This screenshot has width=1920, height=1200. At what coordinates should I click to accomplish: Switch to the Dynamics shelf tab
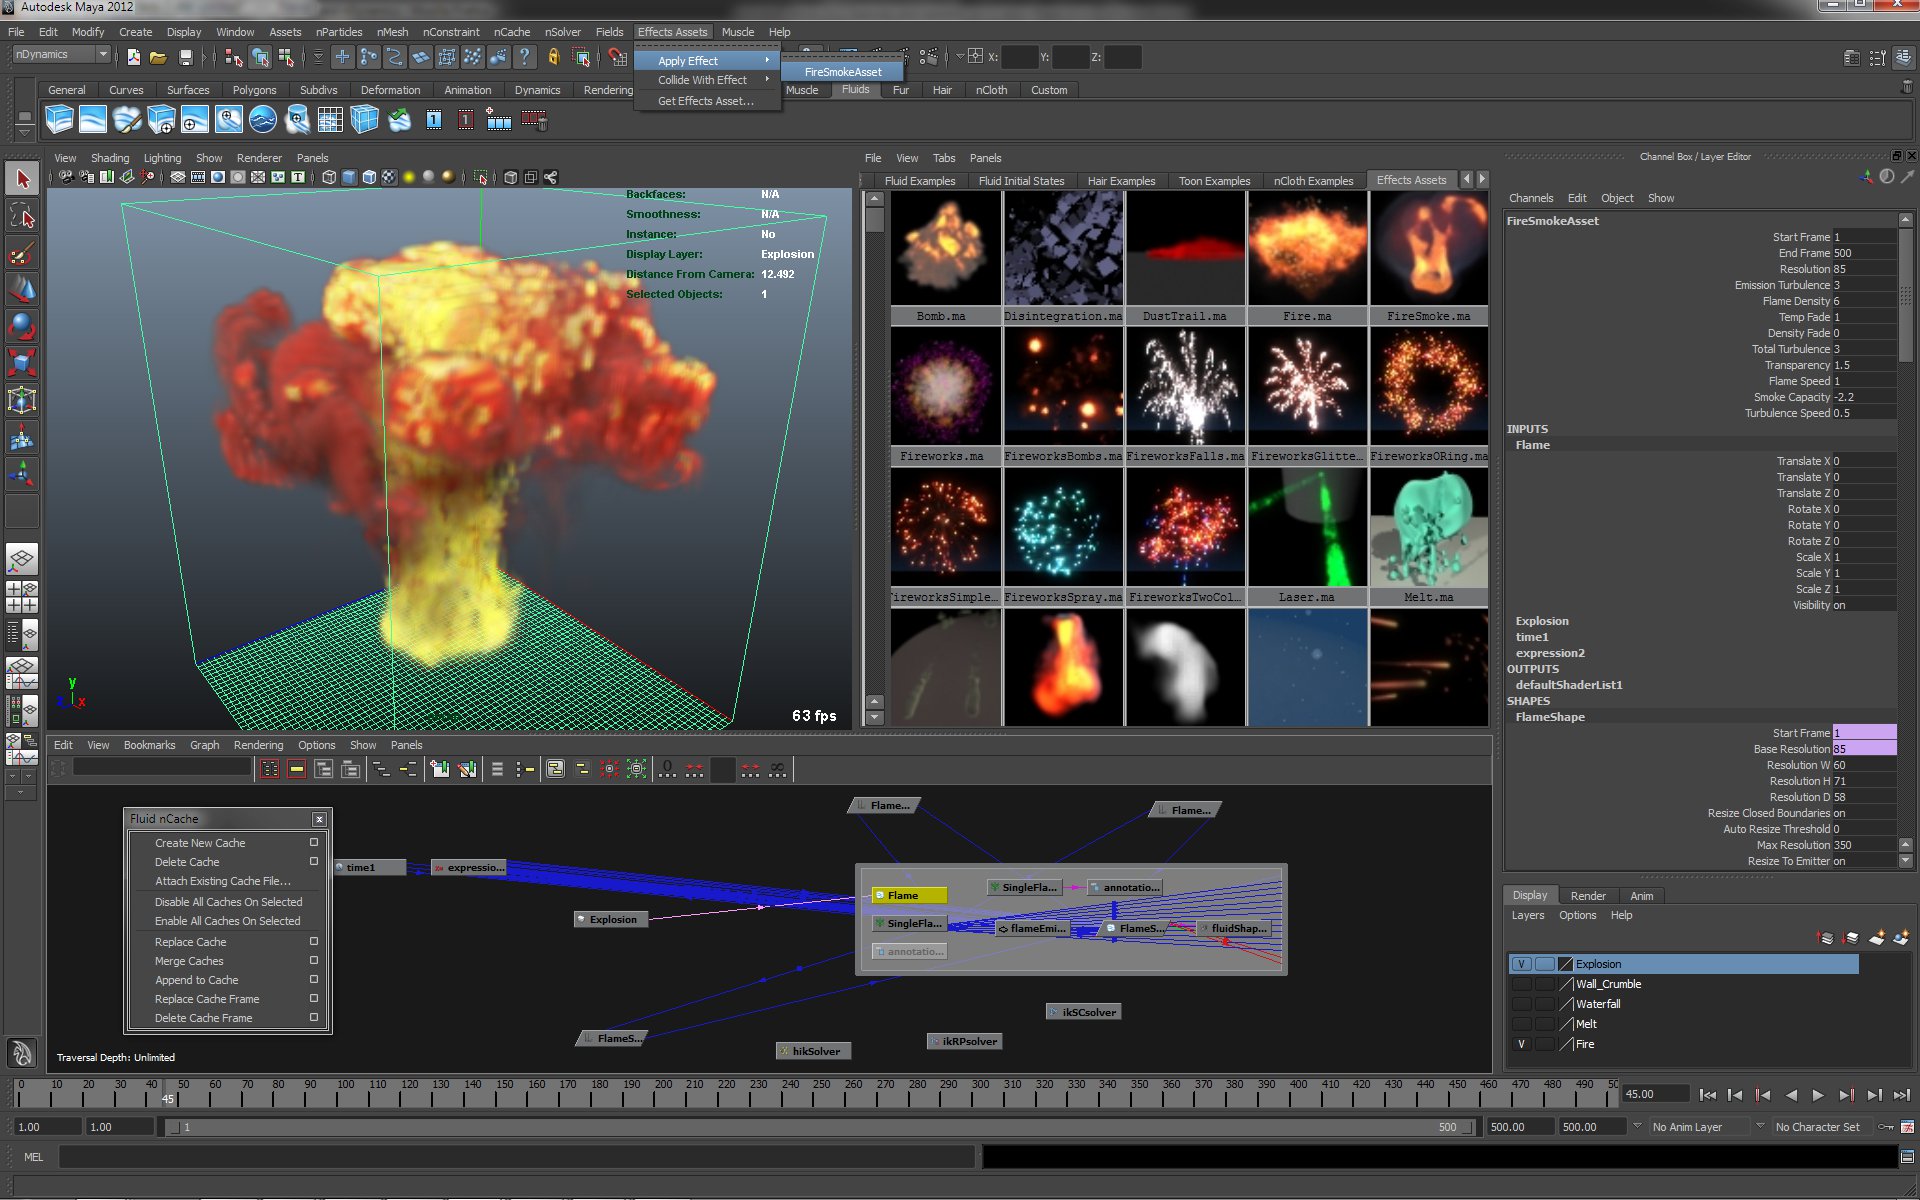tap(537, 90)
